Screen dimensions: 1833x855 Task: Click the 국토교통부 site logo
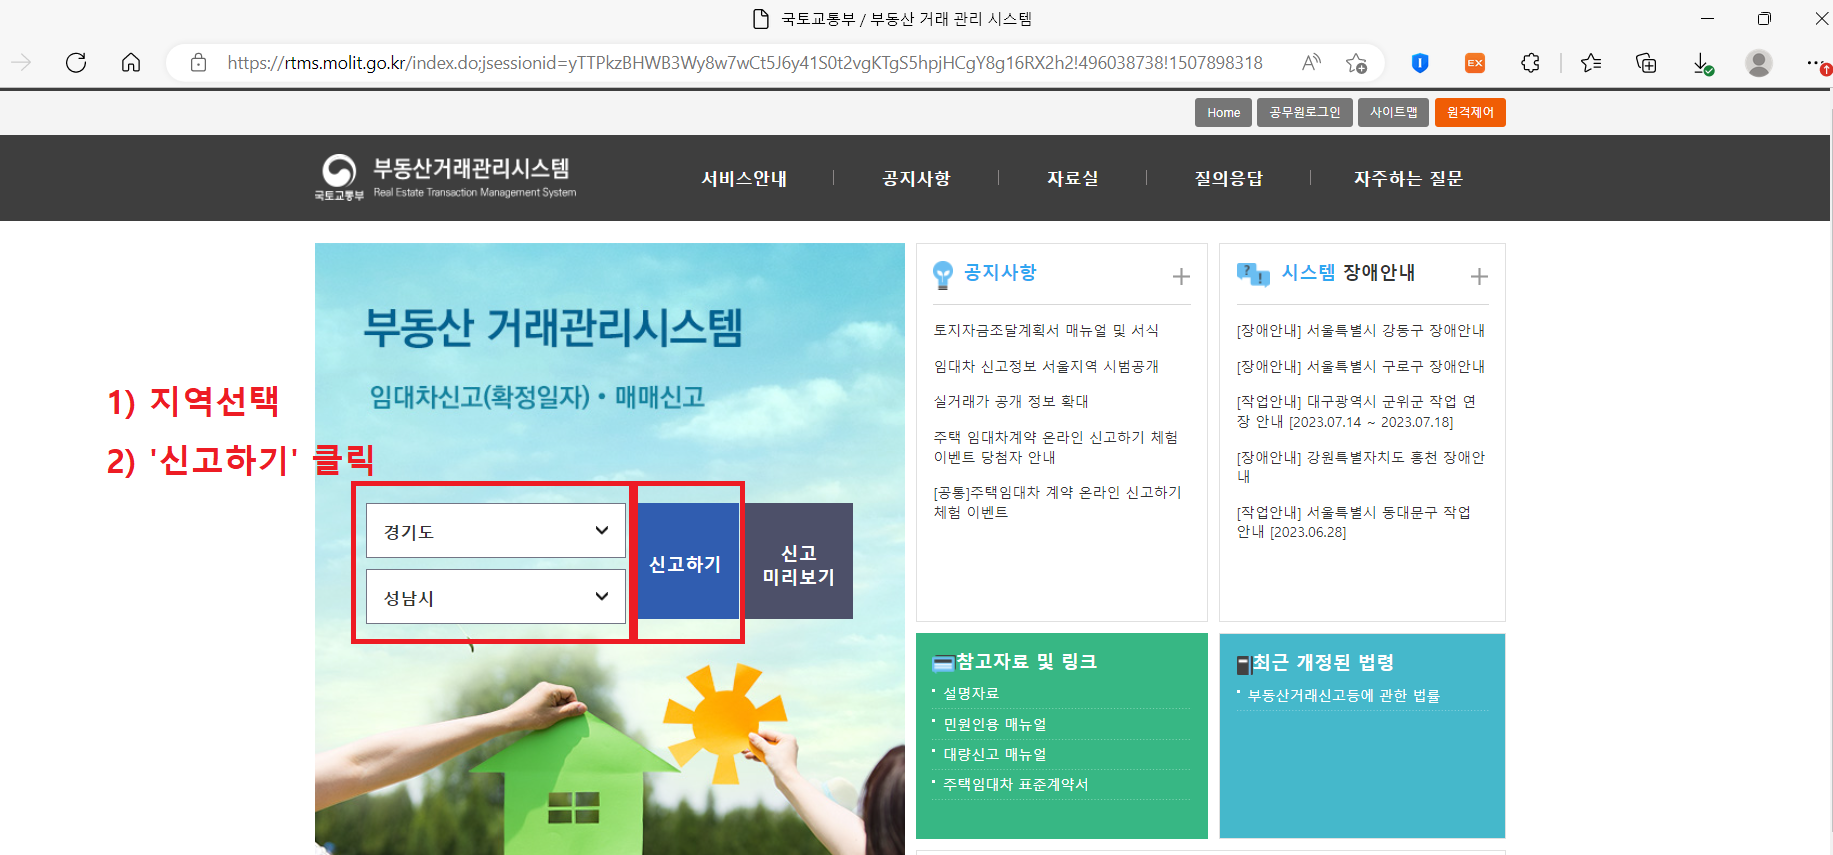(445, 178)
